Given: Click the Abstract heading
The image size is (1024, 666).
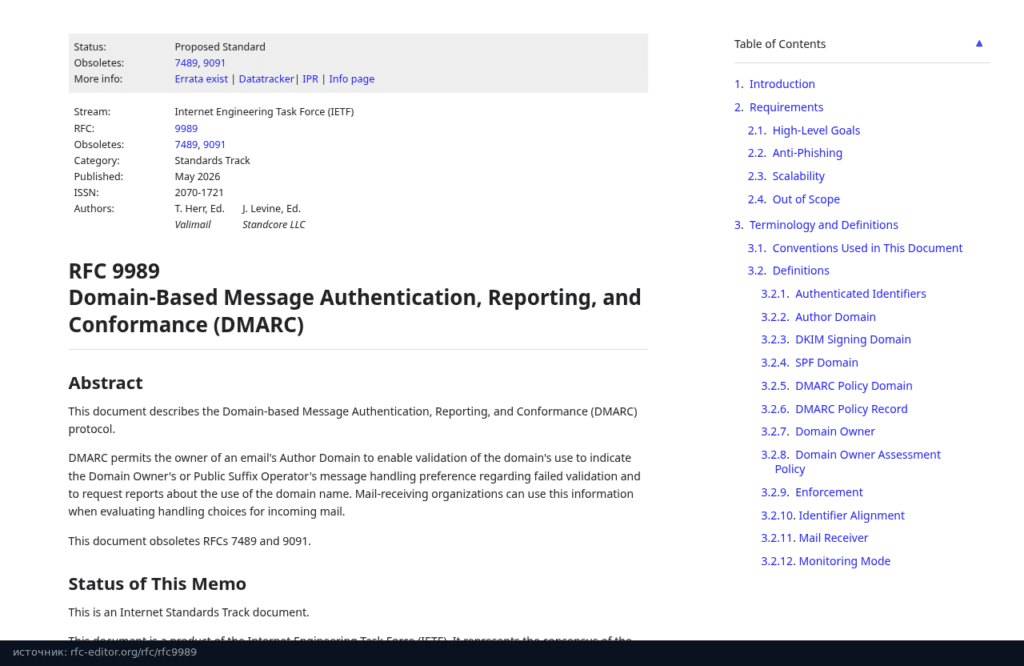Looking at the screenshot, I should click(106, 383).
